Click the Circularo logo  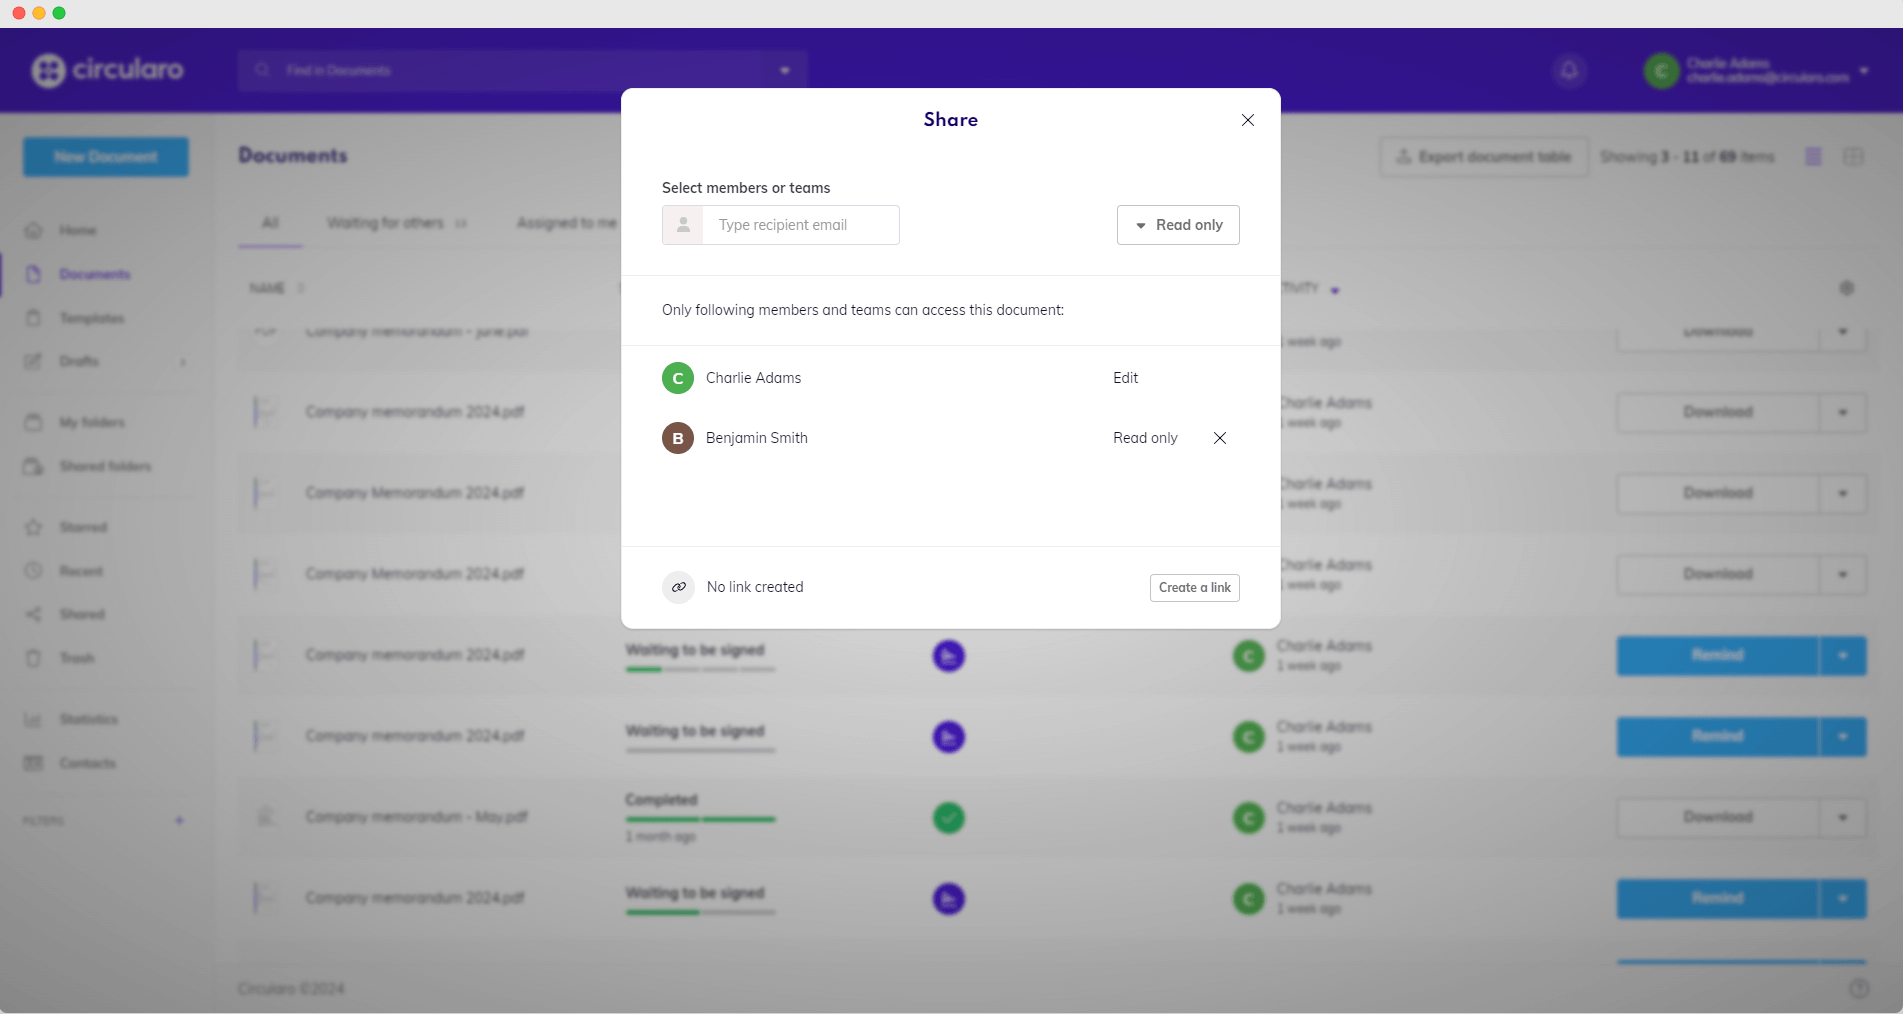pos(108,70)
